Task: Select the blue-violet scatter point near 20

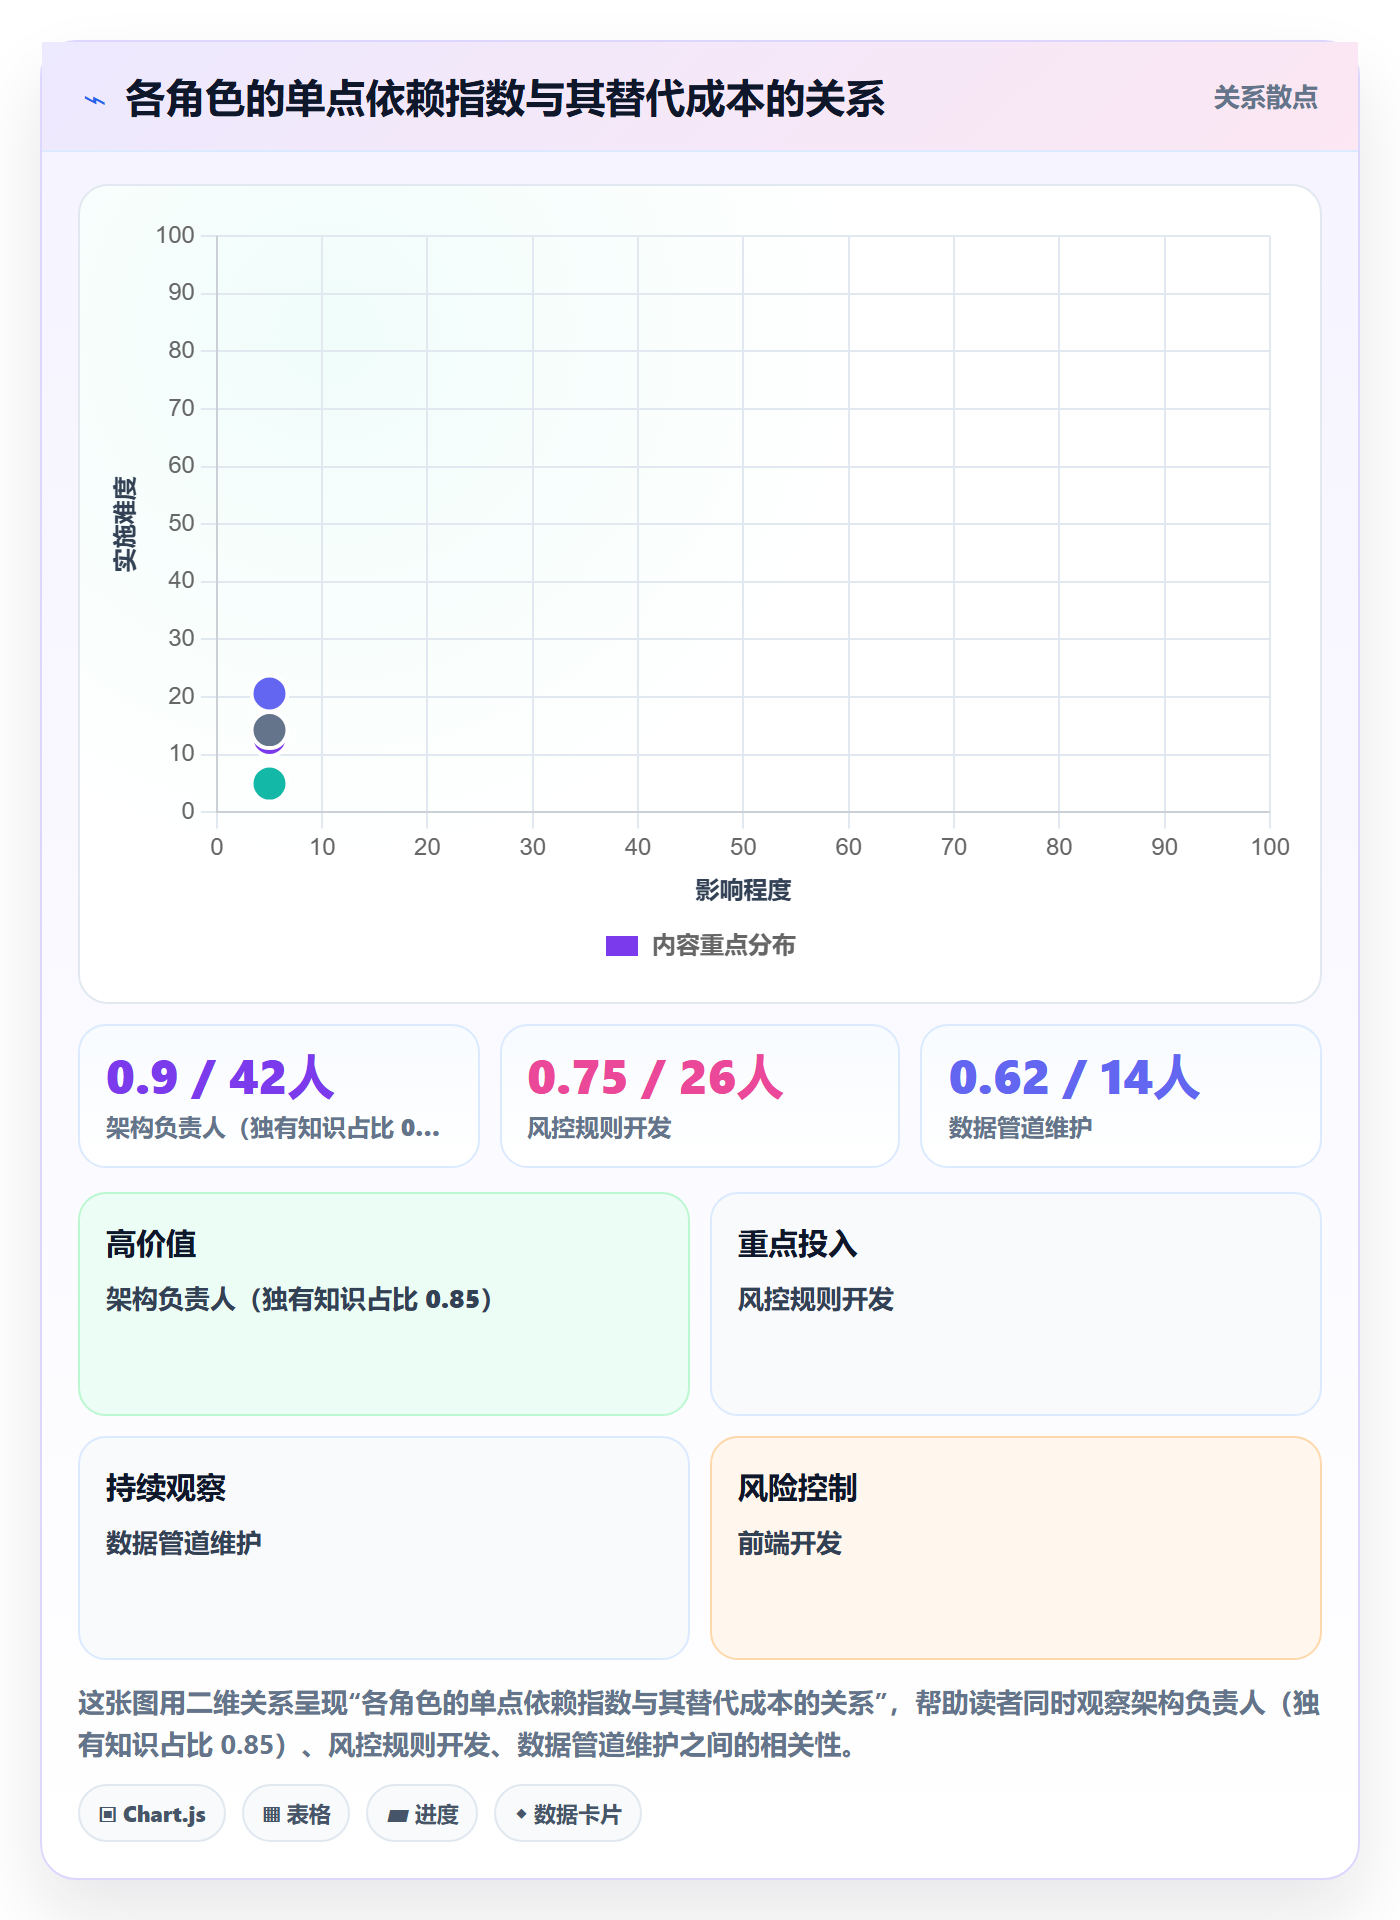Action: (x=269, y=693)
